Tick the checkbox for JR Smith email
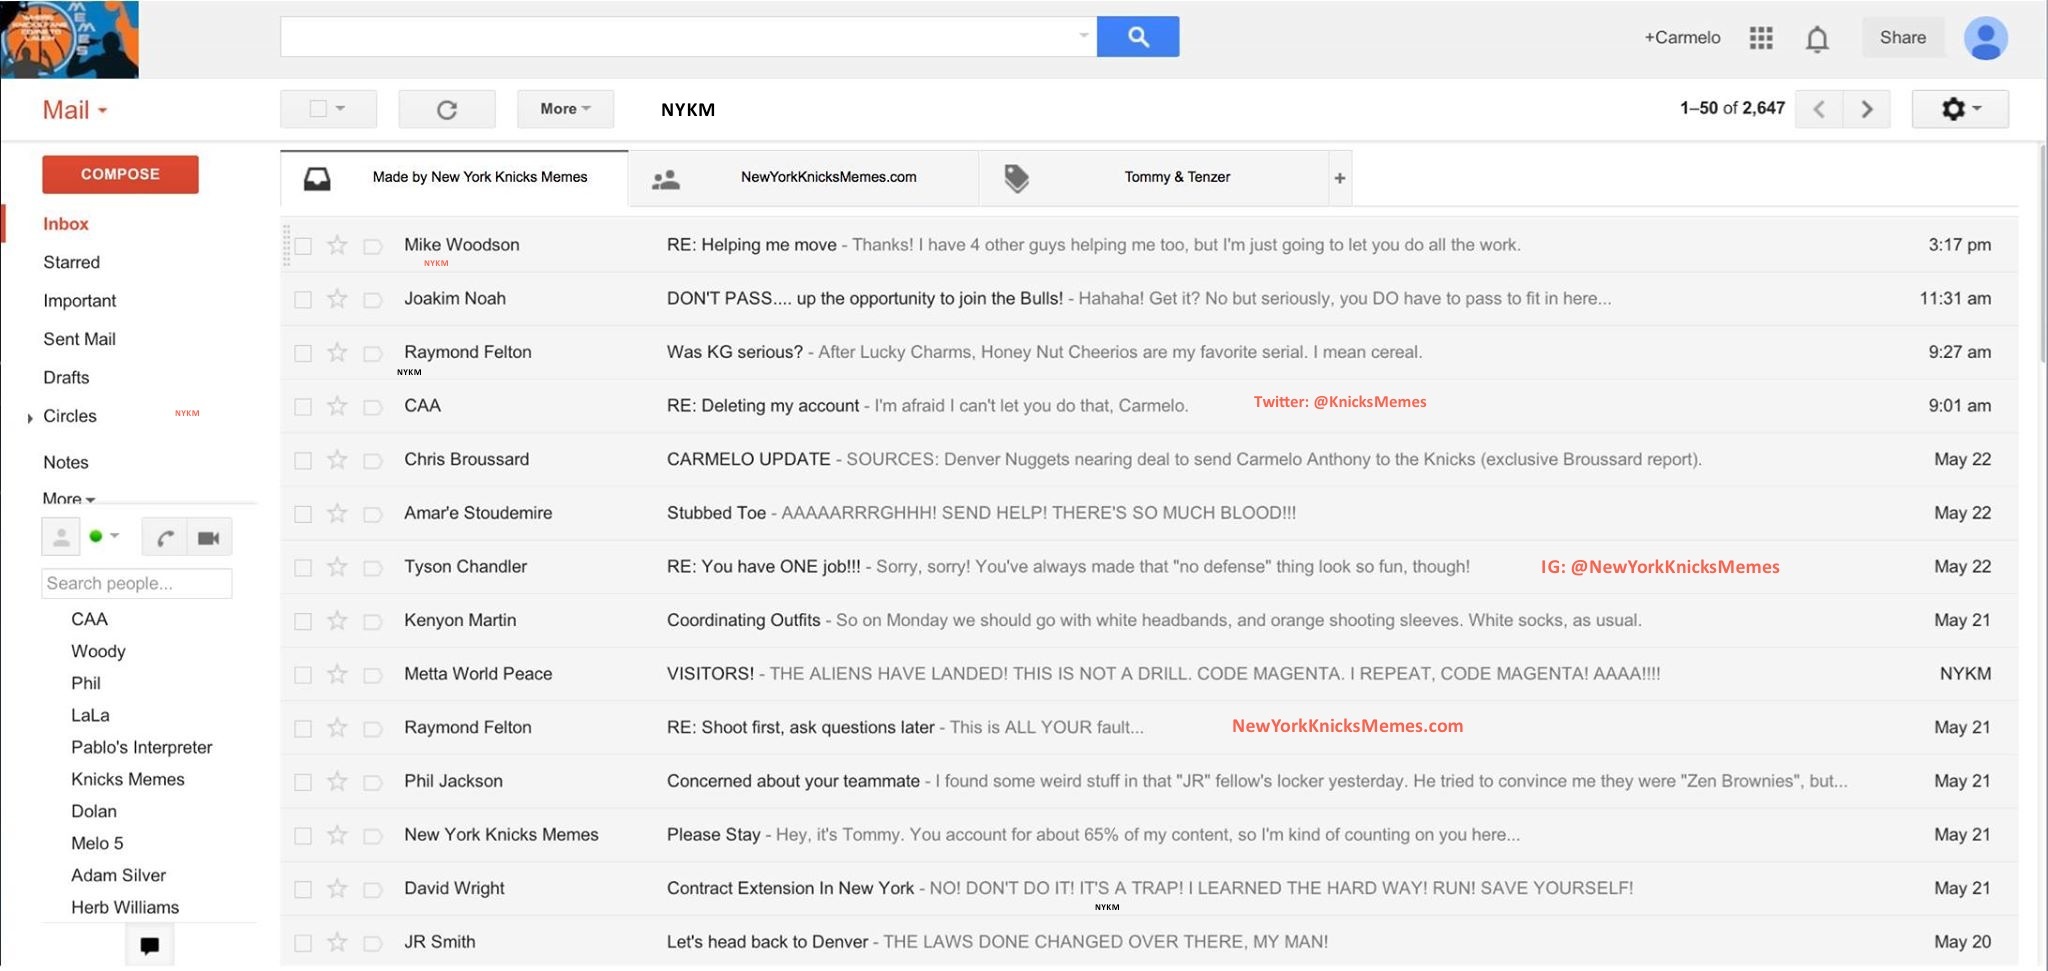Screen dimensions: 2048x971 [x=303, y=943]
